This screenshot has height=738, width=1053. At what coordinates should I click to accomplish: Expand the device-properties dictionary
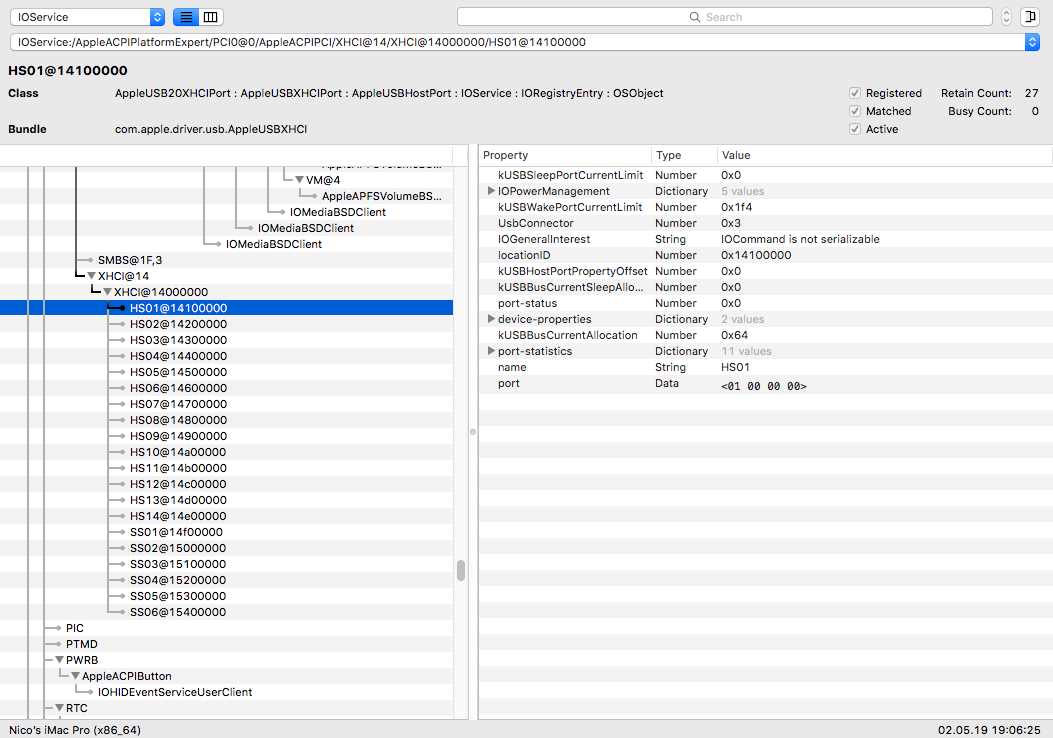coord(491,319)
